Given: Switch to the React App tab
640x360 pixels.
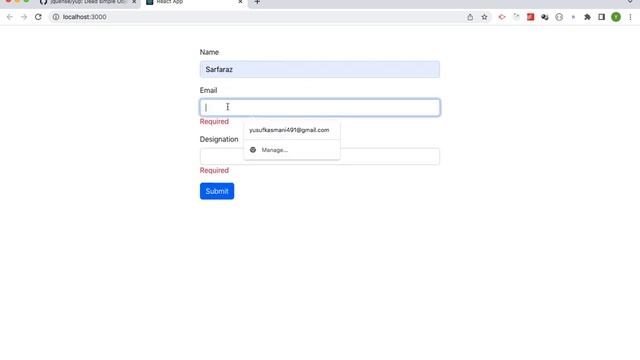Looking at the screenshot, I should (194, 2).
